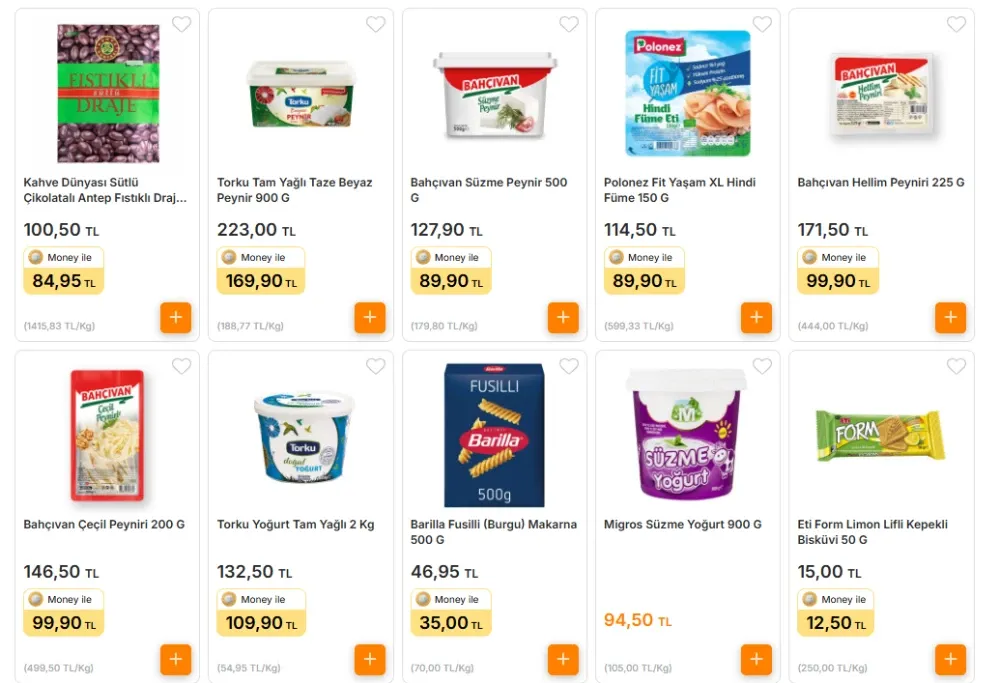Viewport: 1000px width, 683px height.
Task: Open Polonez Fit Yaşam Hindi Füme title
Action: [679, 190]
